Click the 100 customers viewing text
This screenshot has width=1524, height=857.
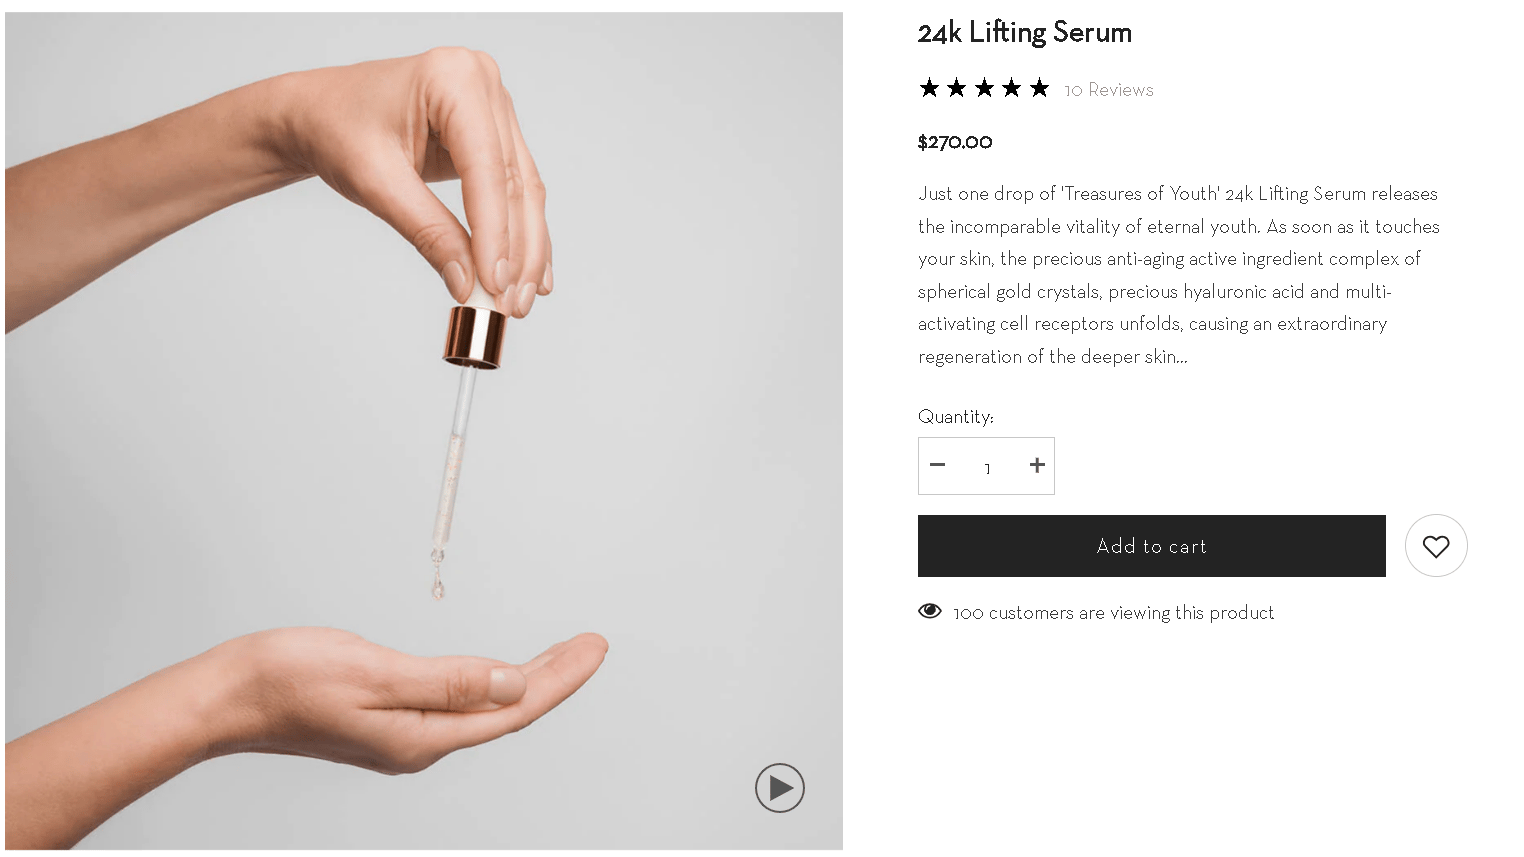coord(1113,613)
